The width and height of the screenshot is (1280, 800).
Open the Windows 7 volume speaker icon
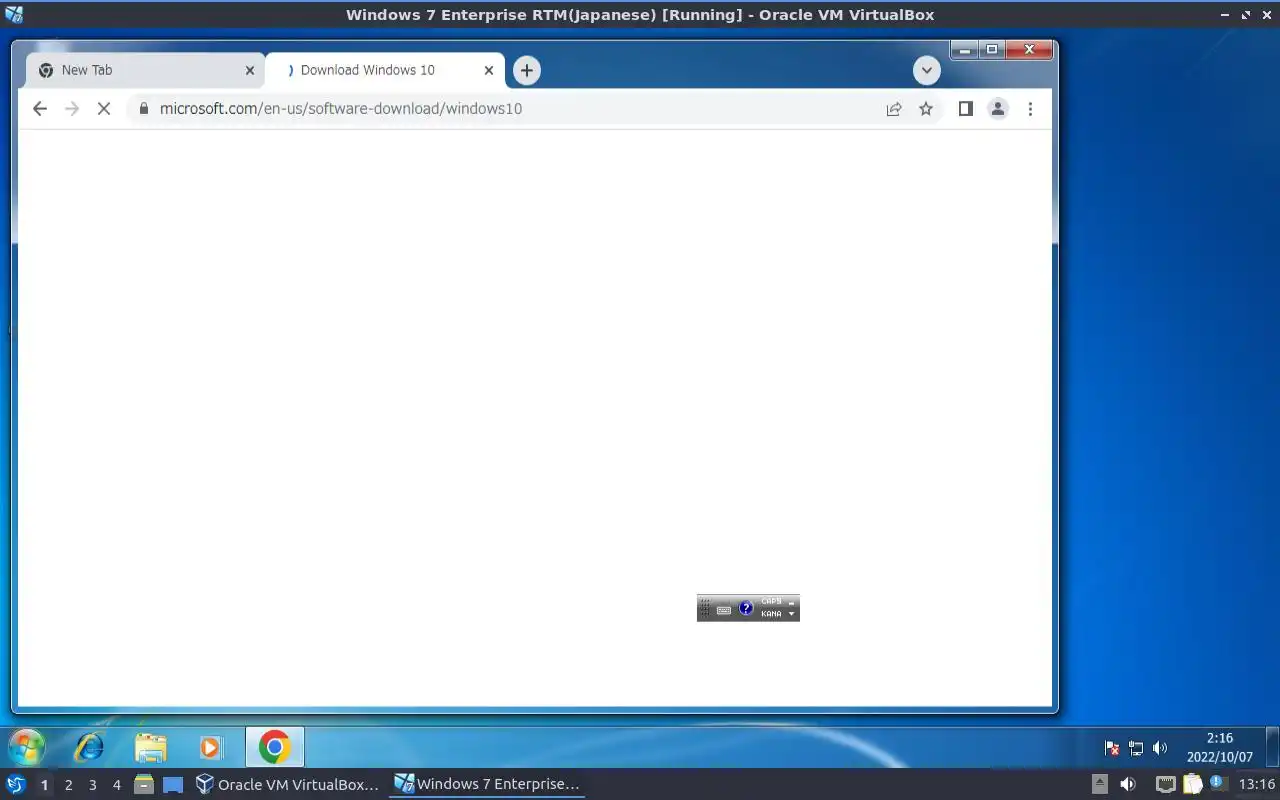click(x=1160, y=748)
